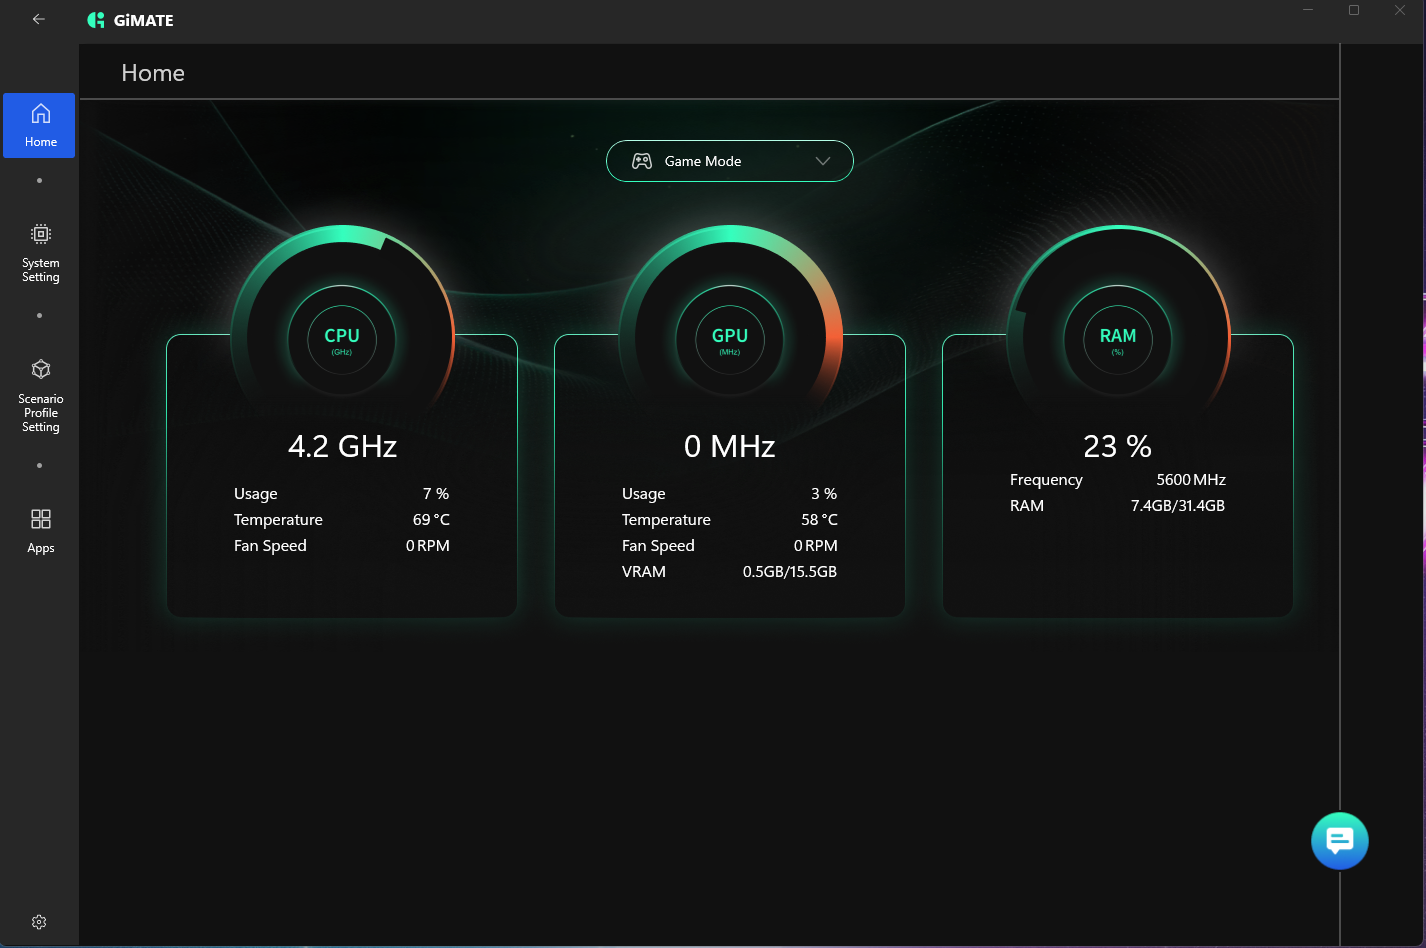Open System Setting in sidebar

40,253
